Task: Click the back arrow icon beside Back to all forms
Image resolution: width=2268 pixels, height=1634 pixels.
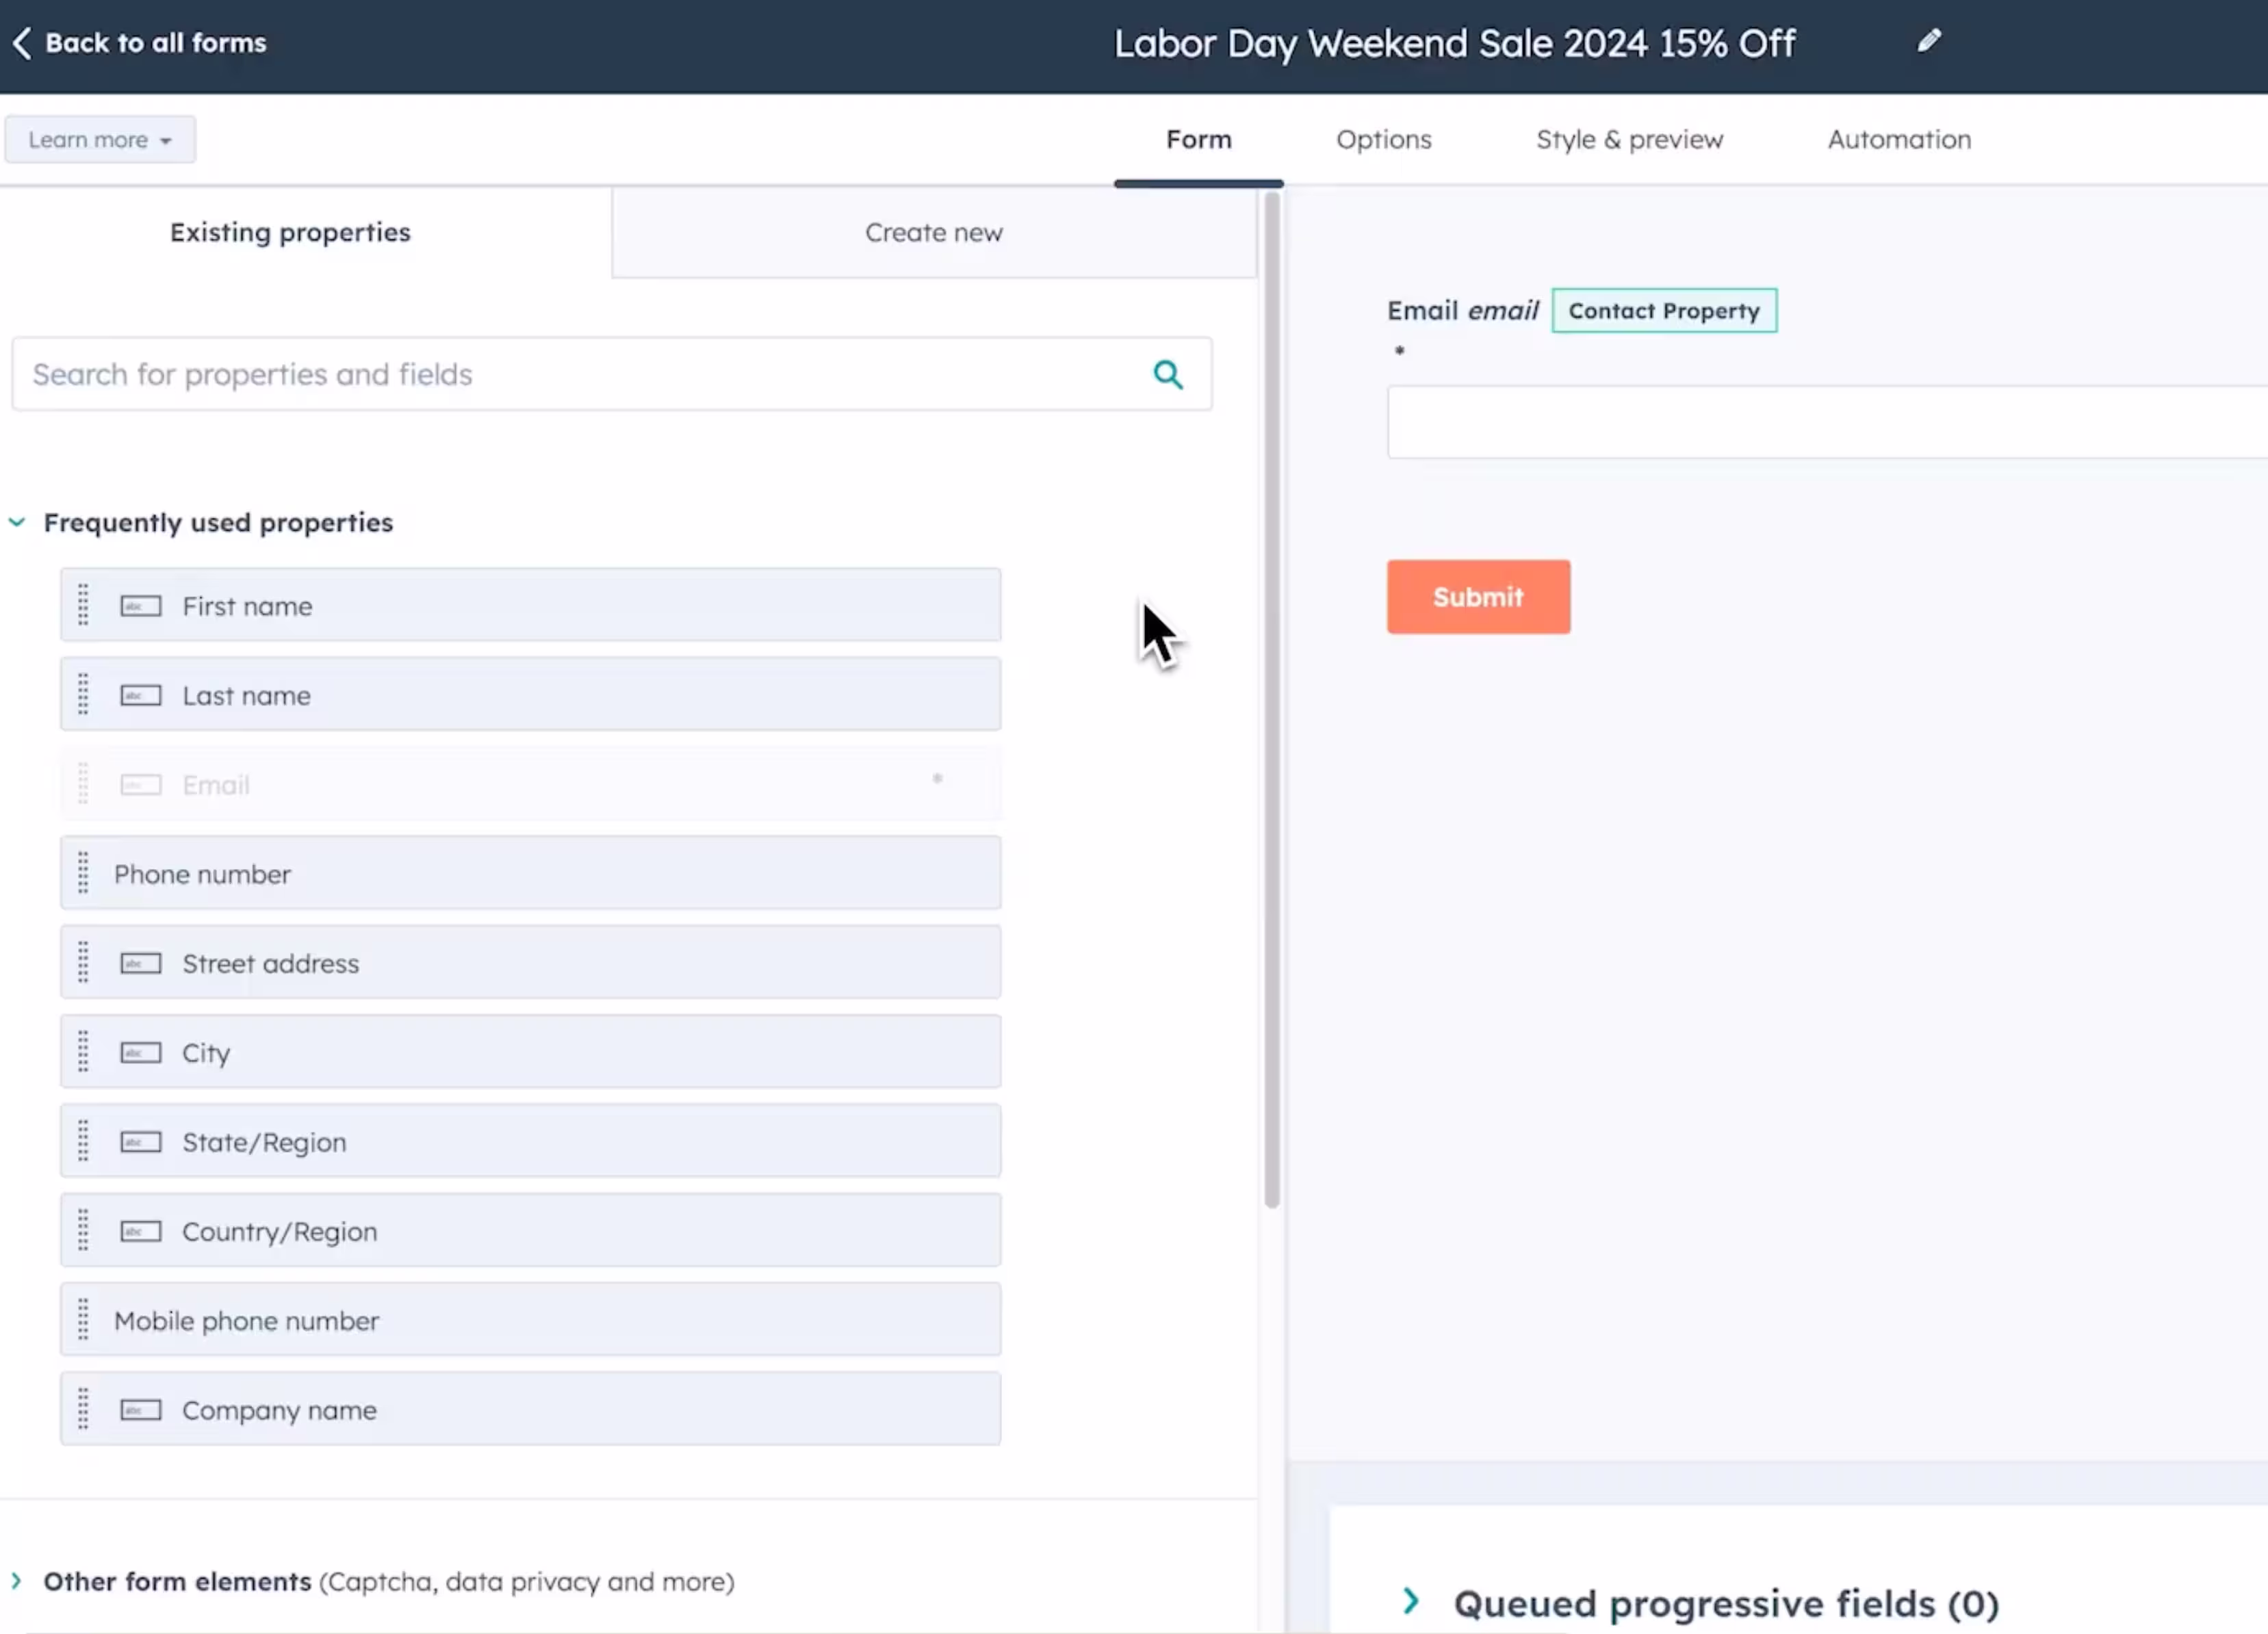Action: click(x=22, y=43)
